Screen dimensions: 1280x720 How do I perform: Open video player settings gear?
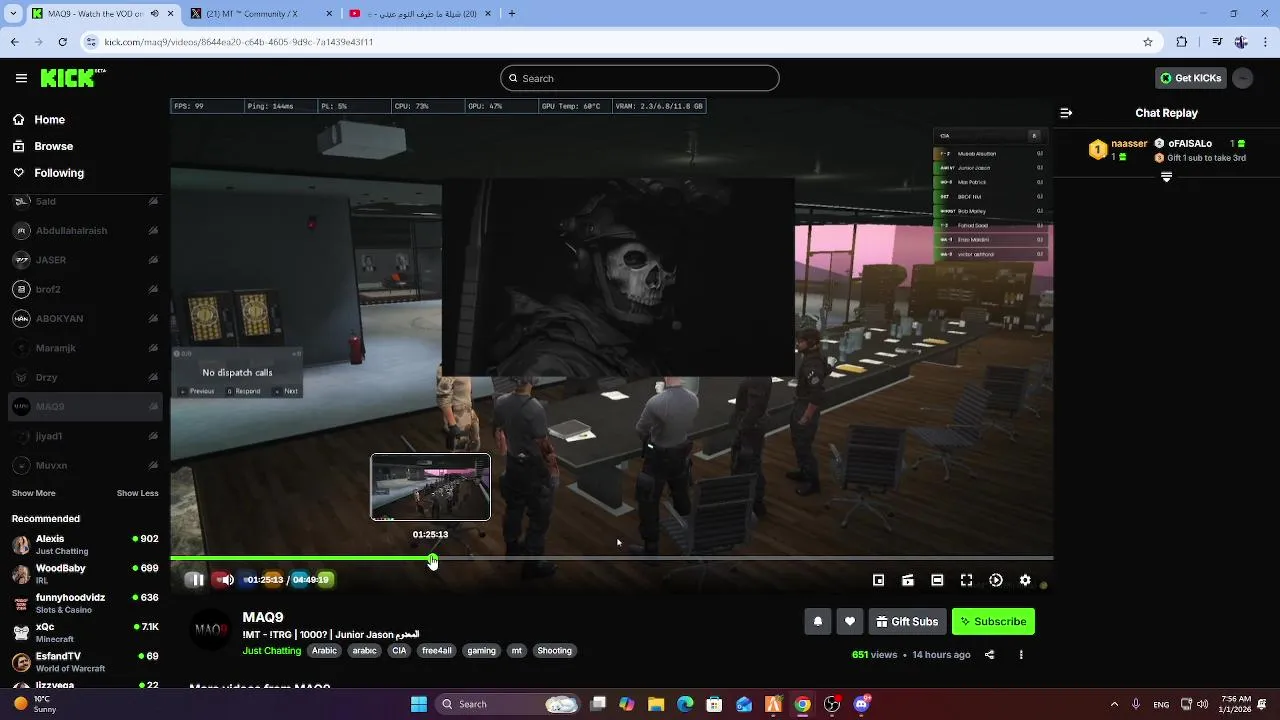(1025, 580)
